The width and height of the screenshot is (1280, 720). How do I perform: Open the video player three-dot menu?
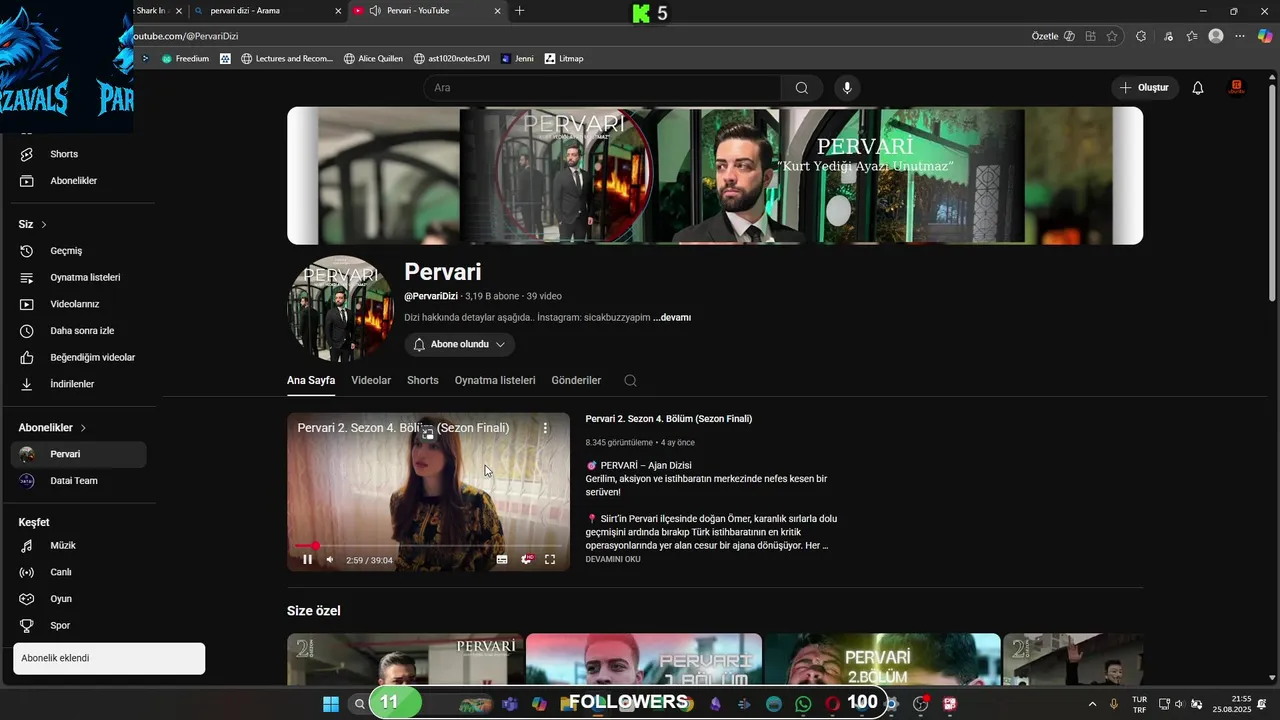click(x=545, y=427)
